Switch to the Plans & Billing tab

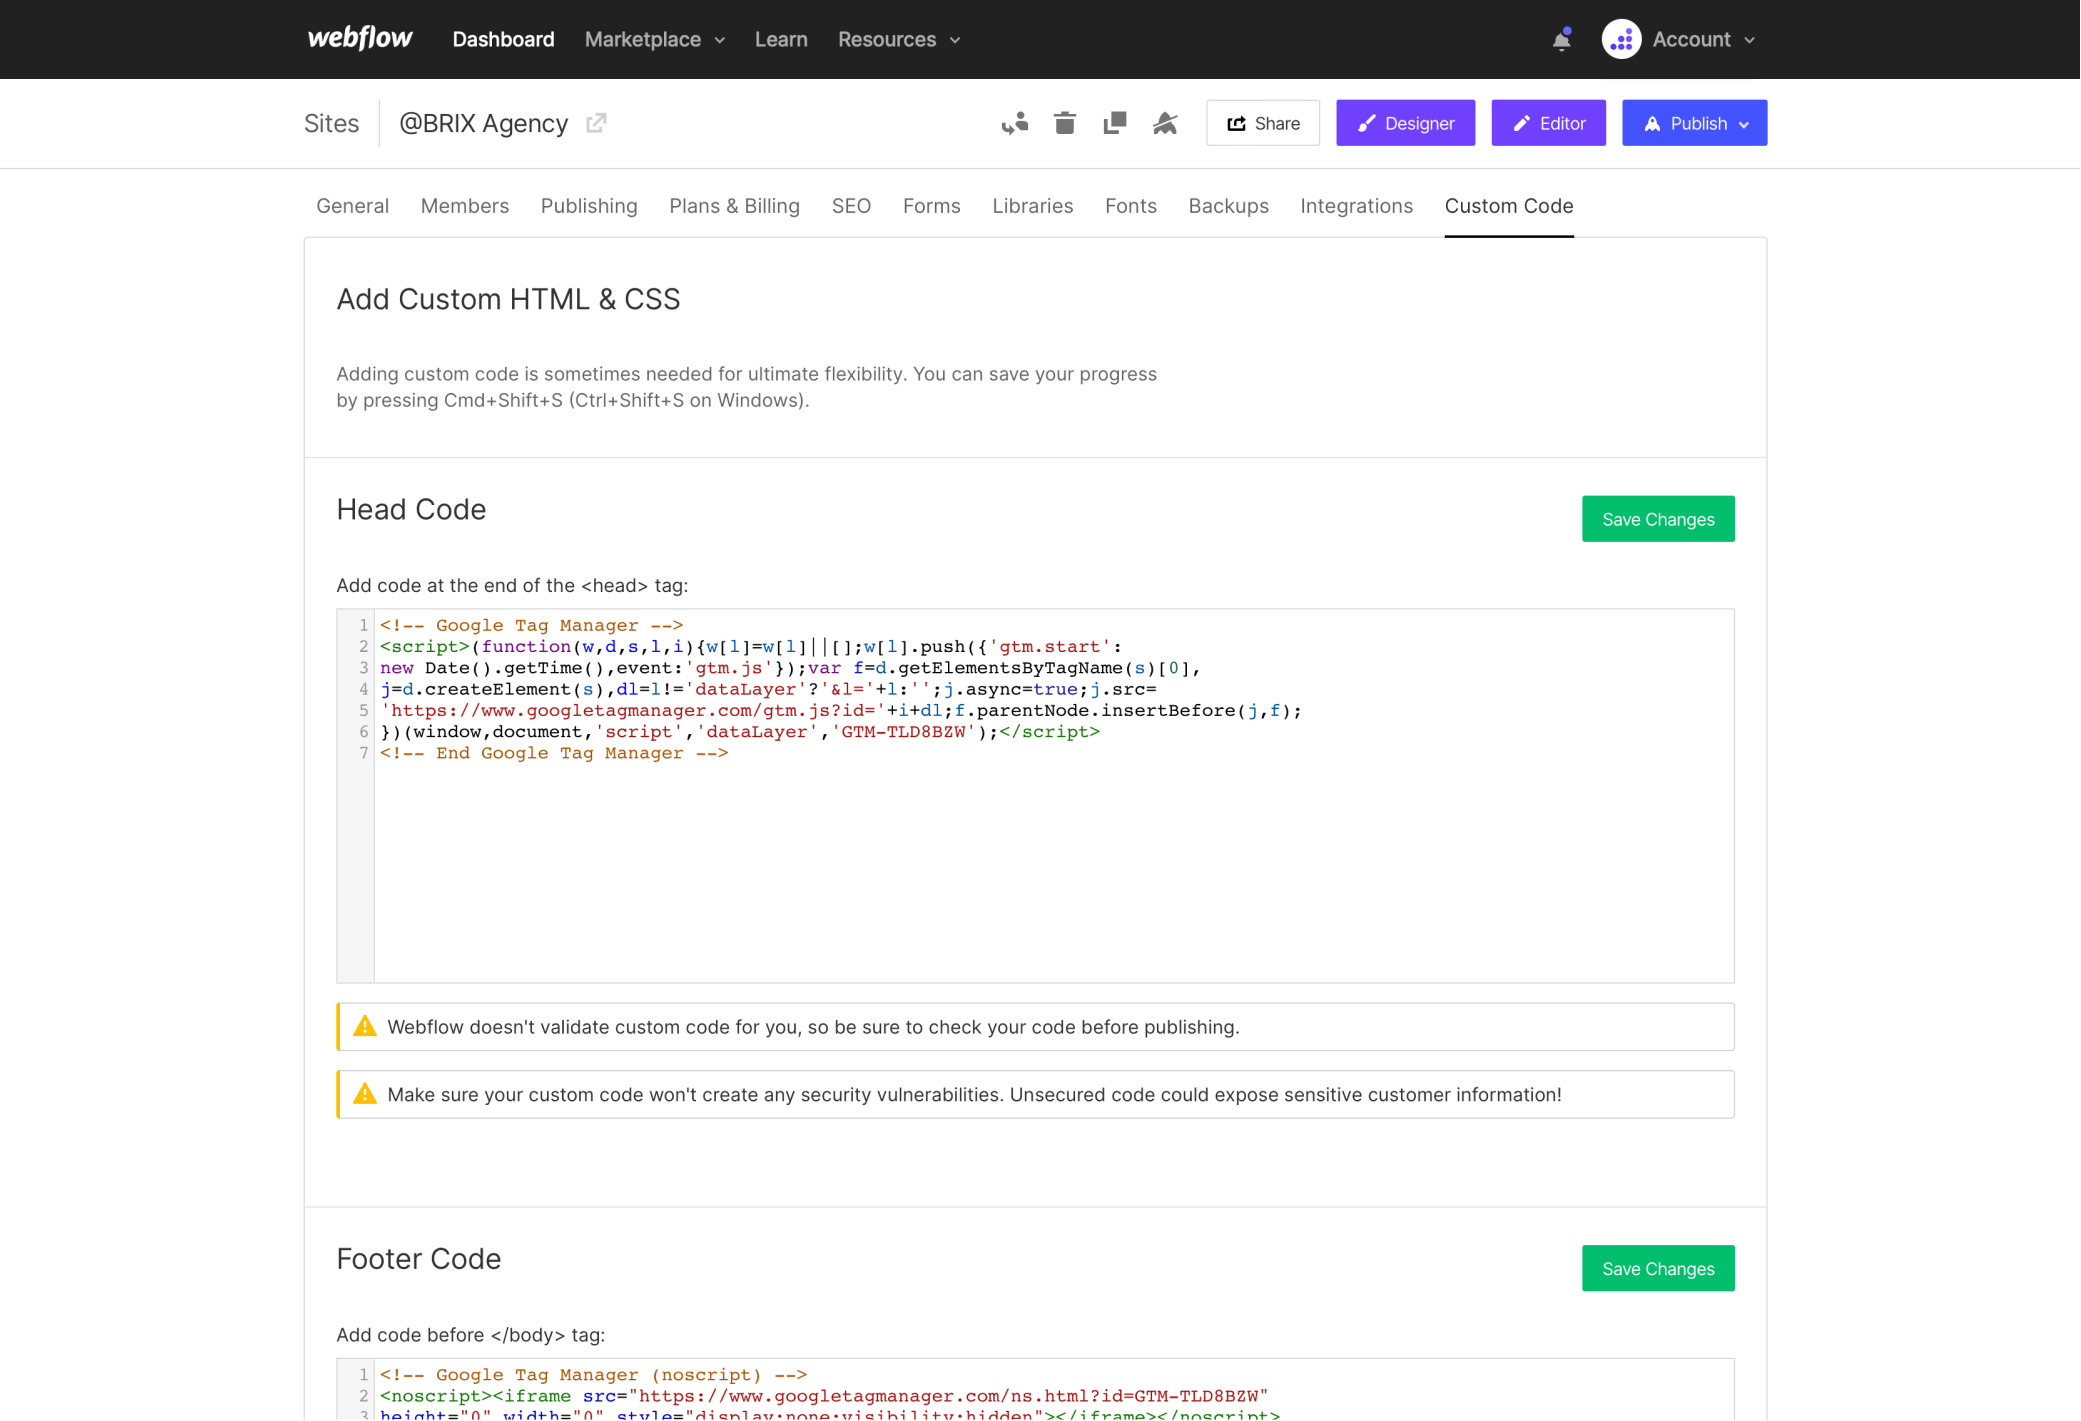click(x=734, y=206)
